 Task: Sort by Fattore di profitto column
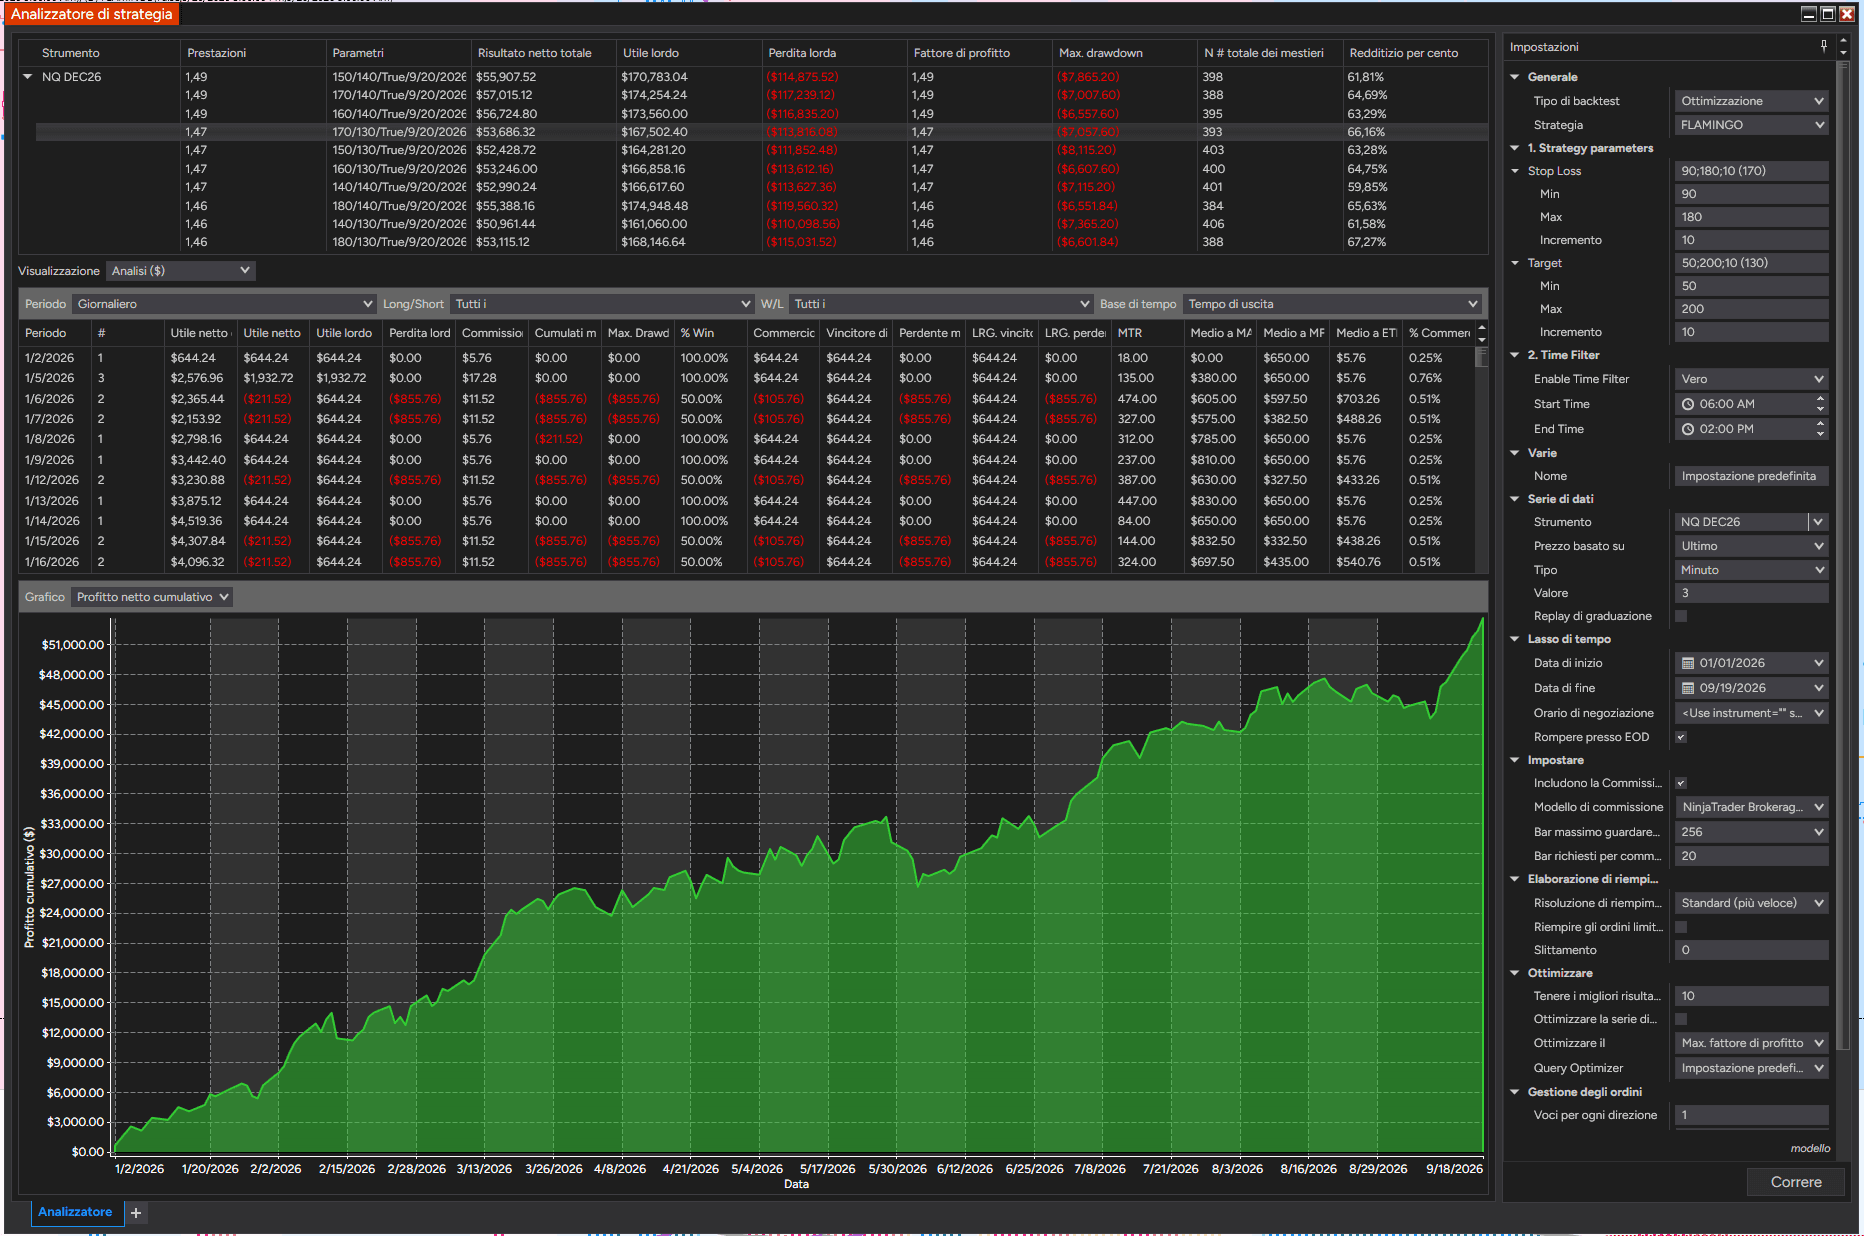tap(978, 53)
